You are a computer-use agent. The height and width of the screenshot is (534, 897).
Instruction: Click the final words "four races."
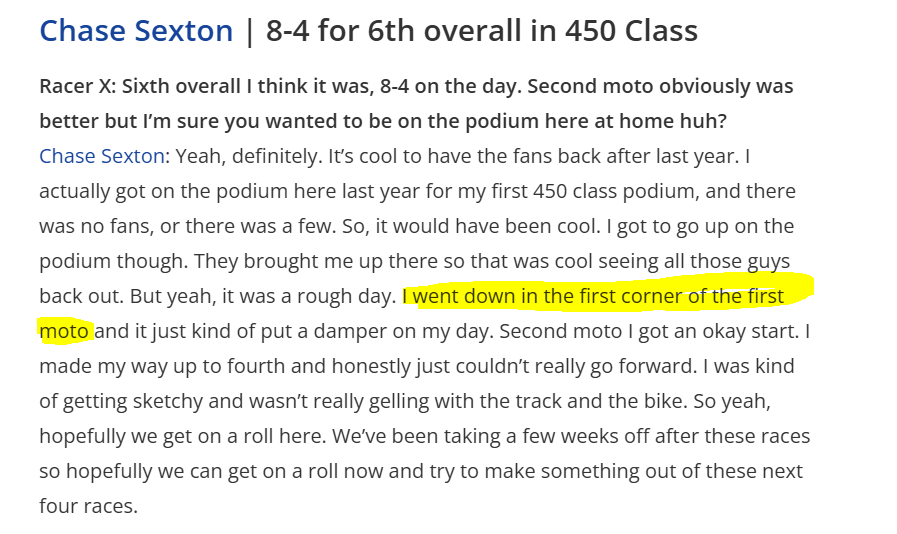point(87,506)
